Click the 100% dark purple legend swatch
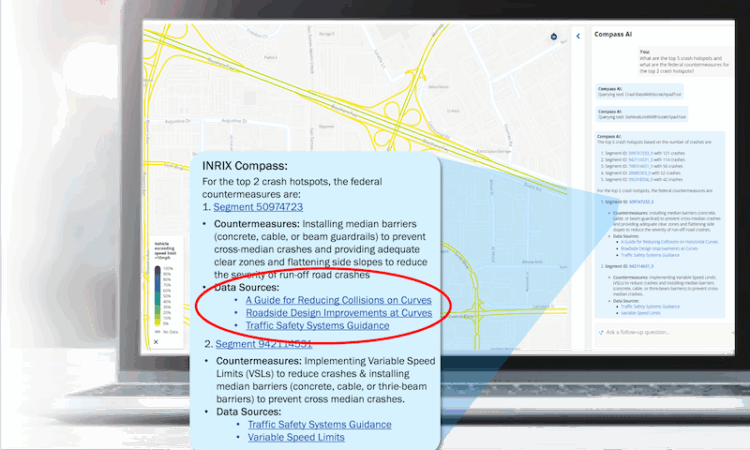This screenshot has height=450, width=750. [x=157, y=269]
